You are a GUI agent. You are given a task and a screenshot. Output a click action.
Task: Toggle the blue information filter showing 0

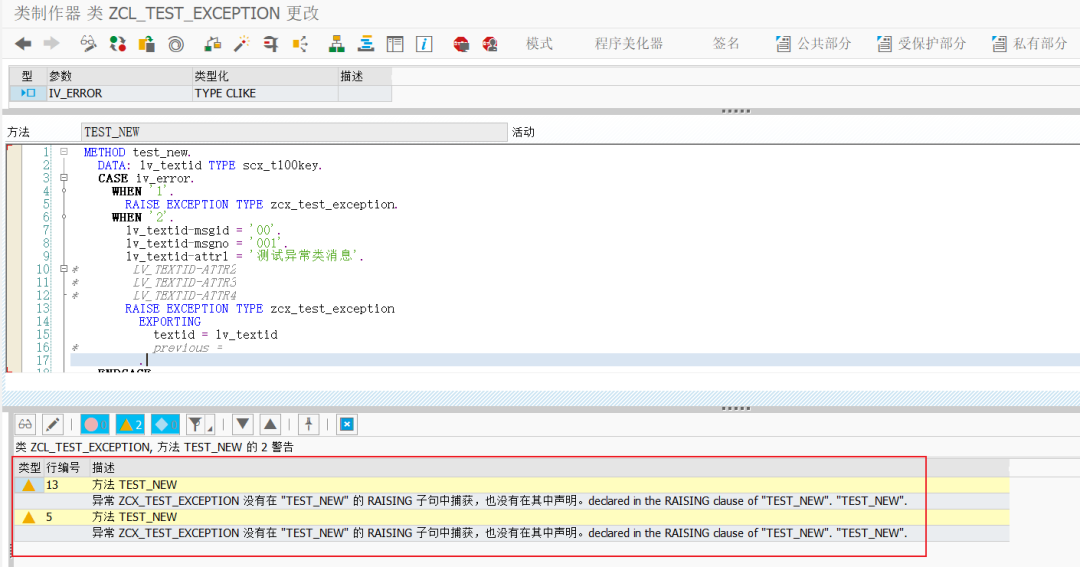(x=165, y=424)
